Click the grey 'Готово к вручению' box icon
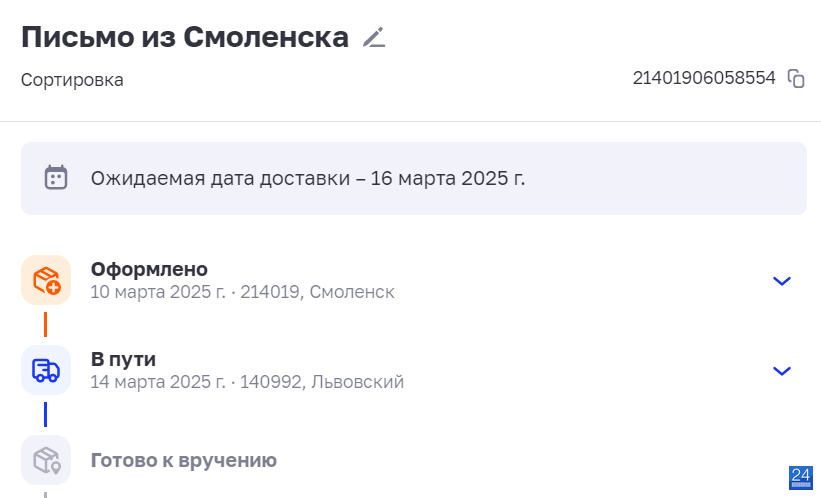Viewport: 821px width, 498px height. [46, 460]
